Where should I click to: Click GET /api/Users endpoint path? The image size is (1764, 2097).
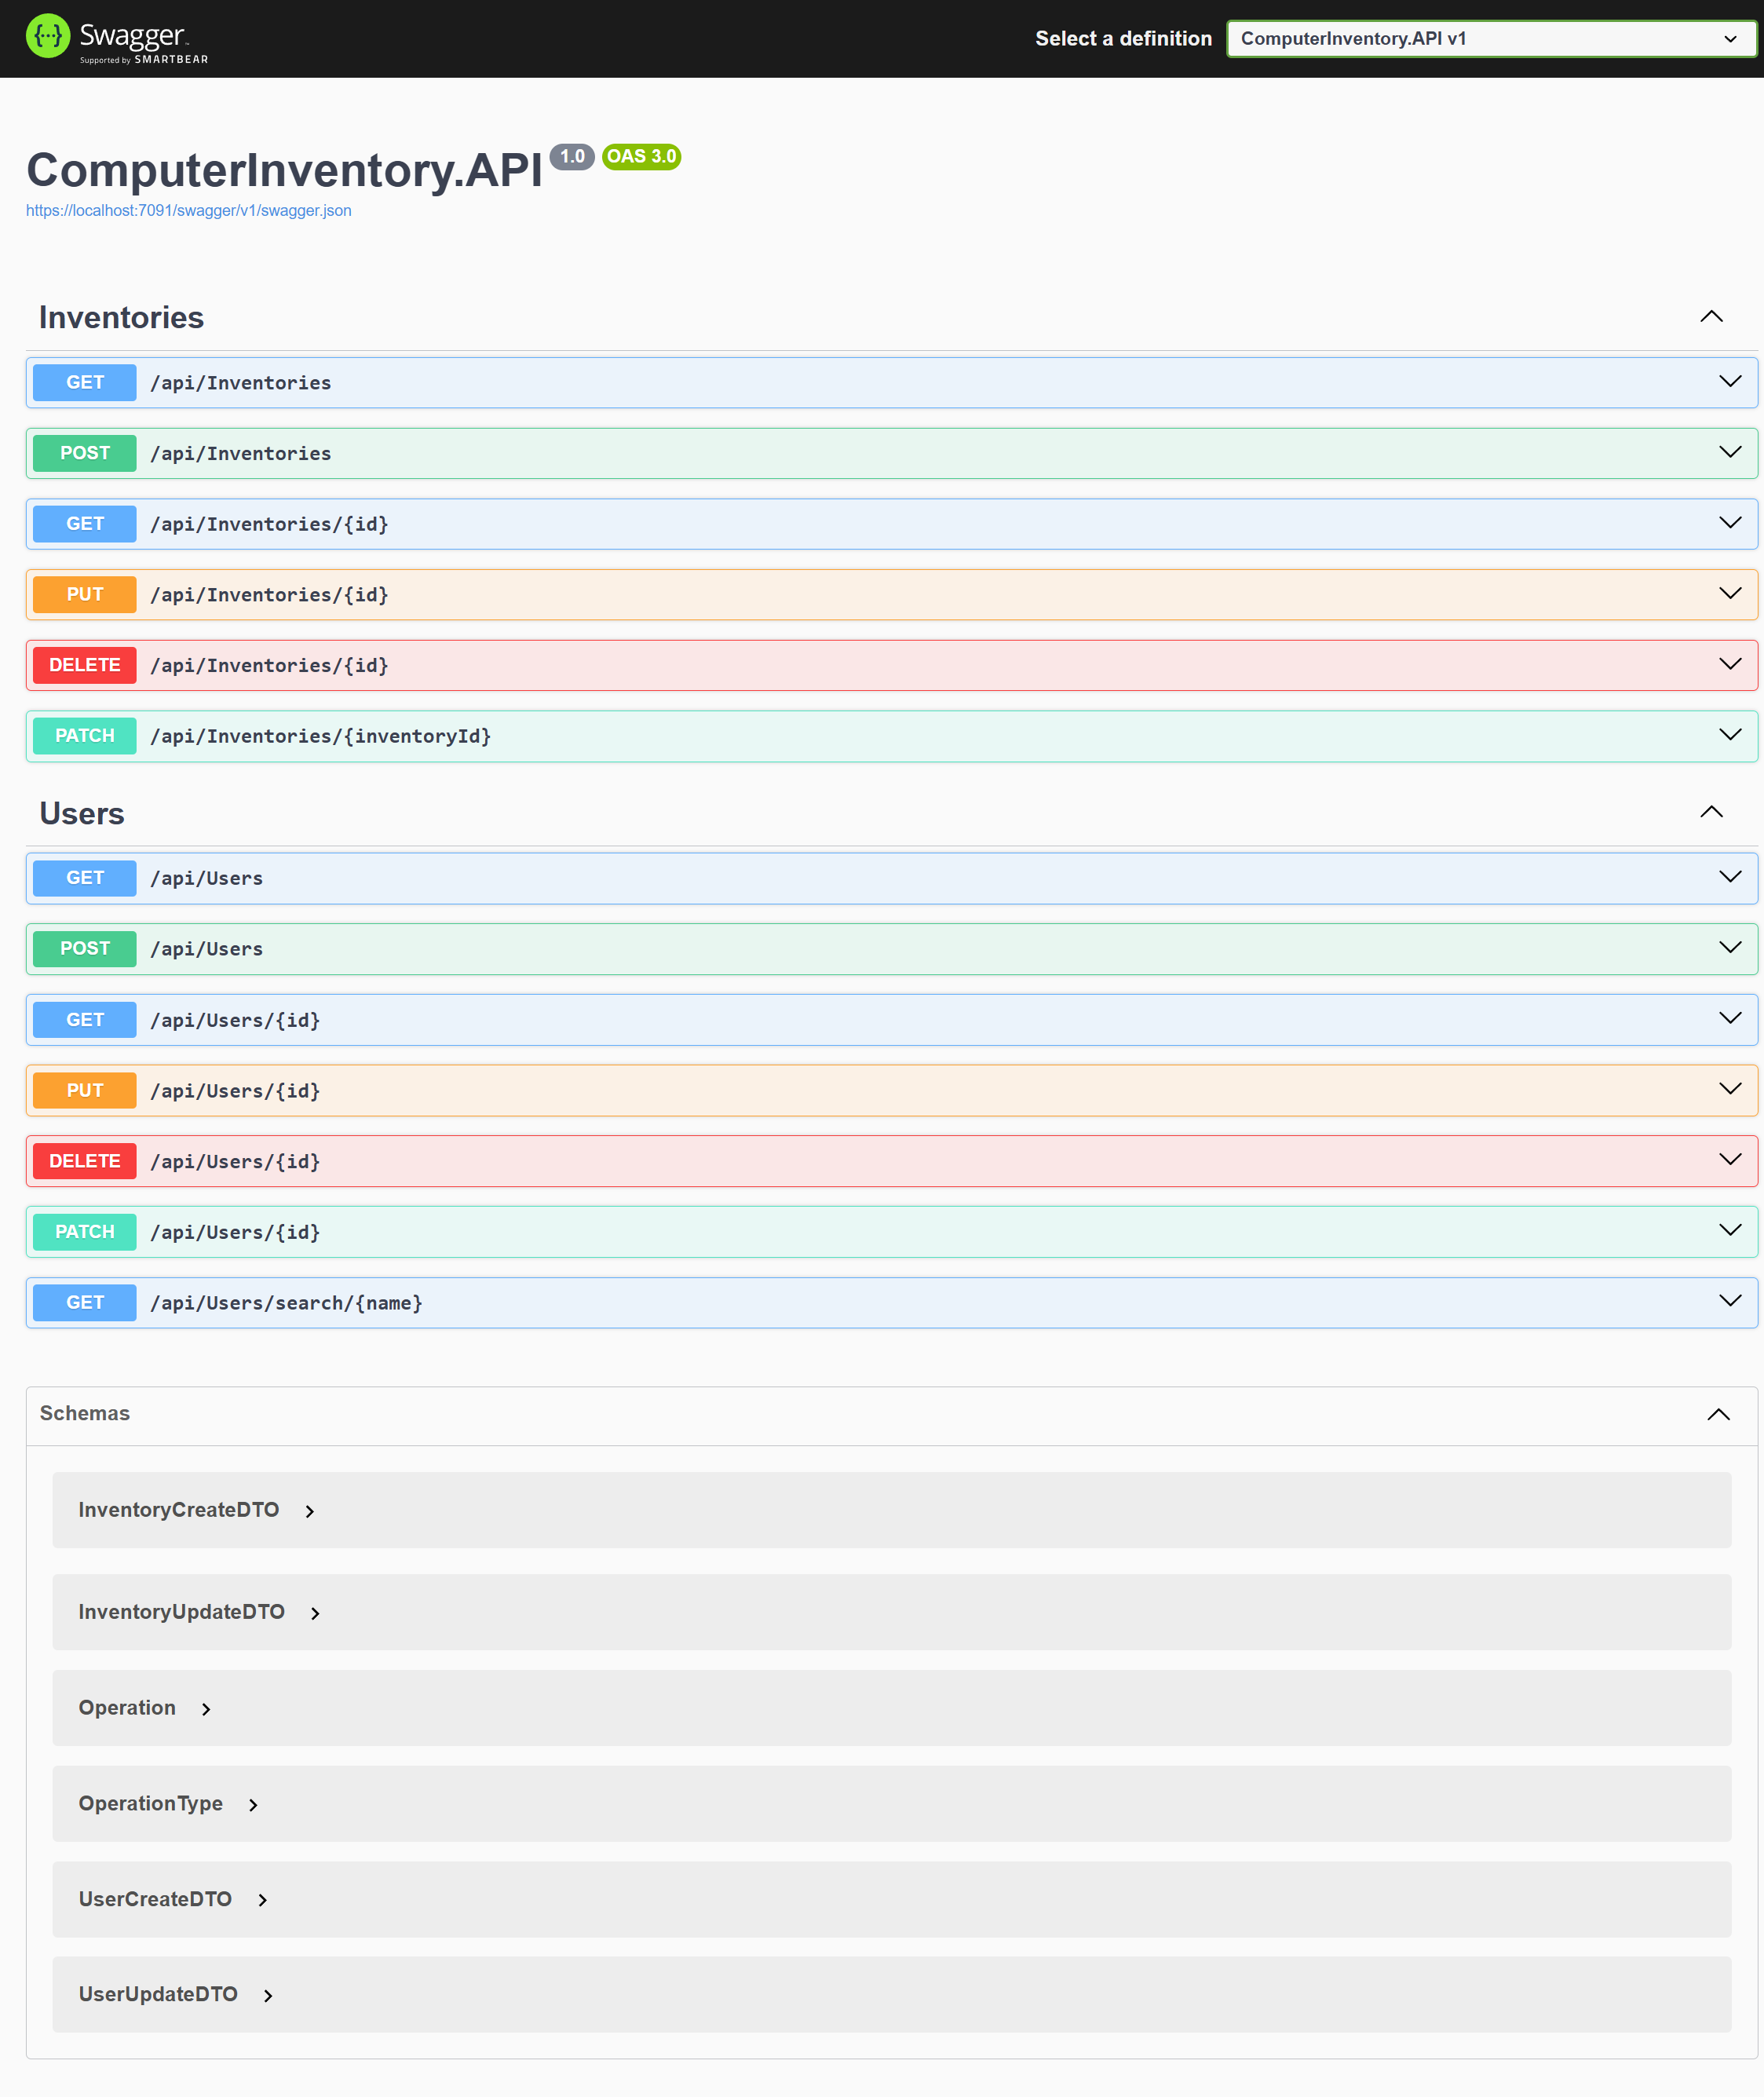(206, 878)
